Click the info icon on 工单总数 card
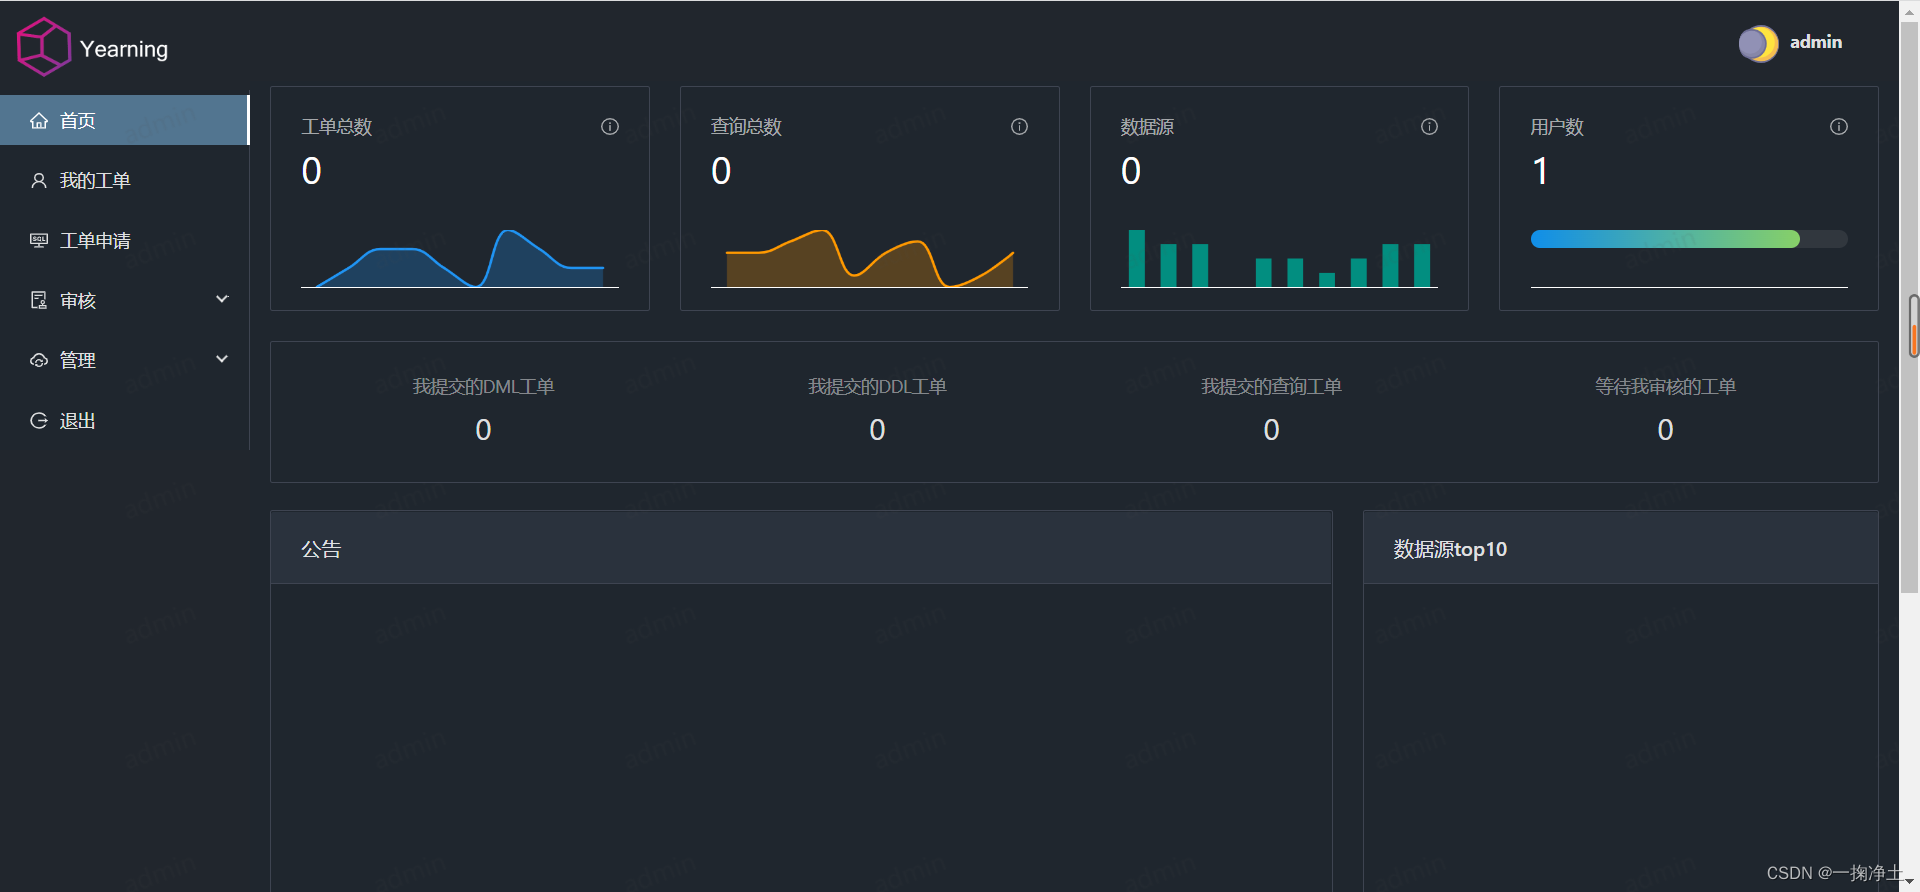 point(610,127)
